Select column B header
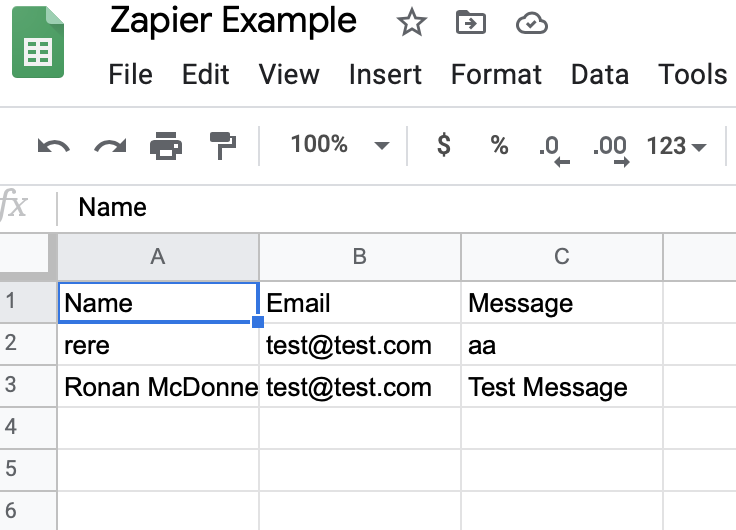736x530 pixels. [360, 256]
